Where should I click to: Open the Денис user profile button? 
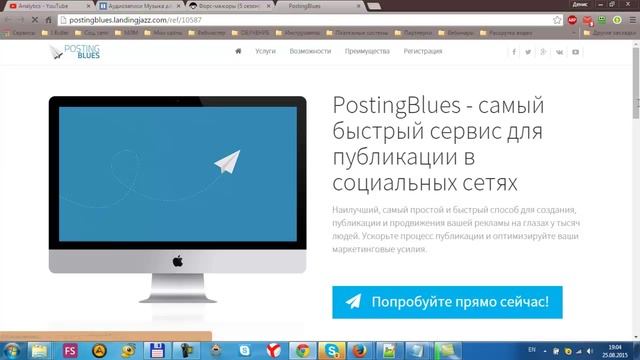click(580, 4)
